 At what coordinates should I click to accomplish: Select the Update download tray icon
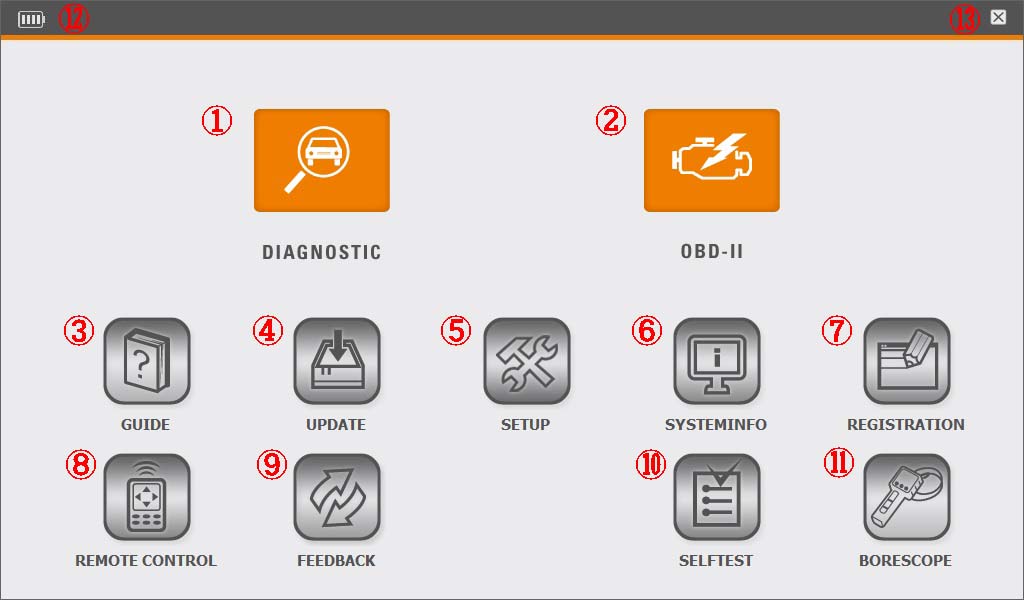click(x=337, y=361)
